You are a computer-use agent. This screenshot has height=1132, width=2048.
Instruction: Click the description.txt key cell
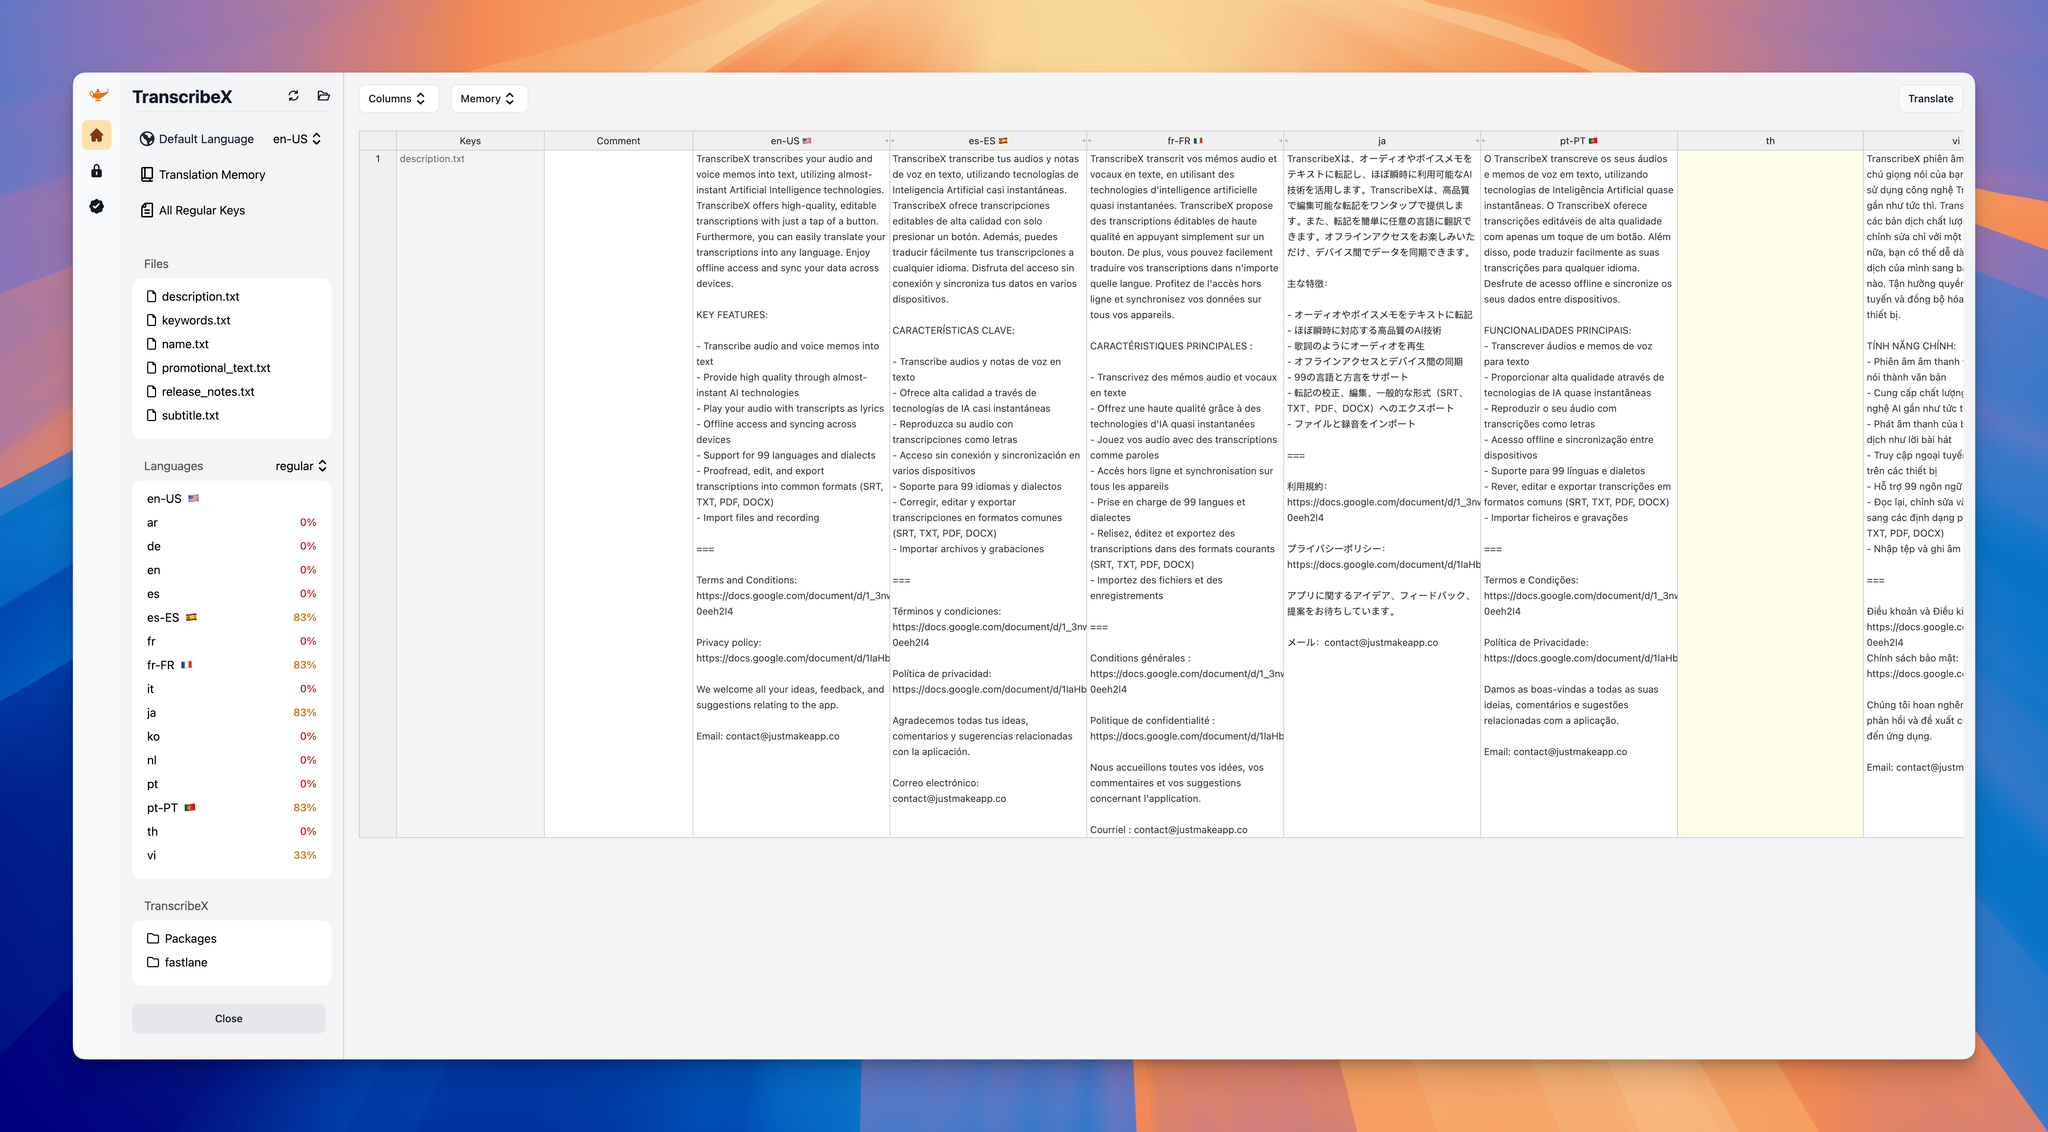(470, 494)
